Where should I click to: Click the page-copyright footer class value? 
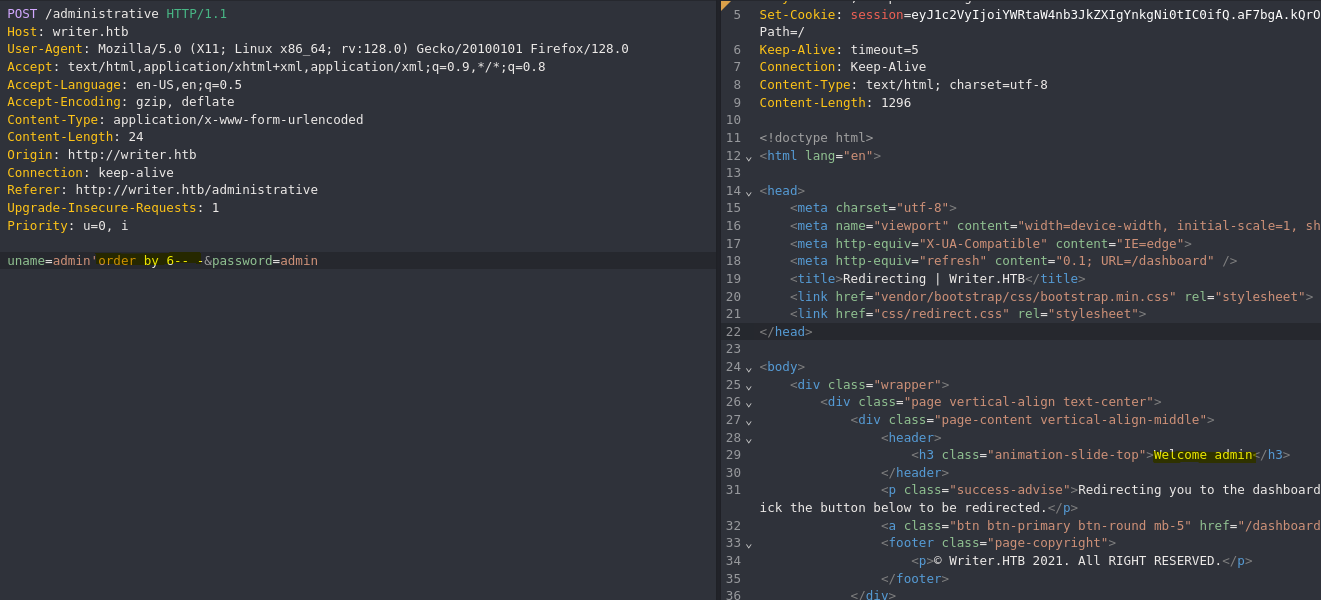tap(1048, 543)
